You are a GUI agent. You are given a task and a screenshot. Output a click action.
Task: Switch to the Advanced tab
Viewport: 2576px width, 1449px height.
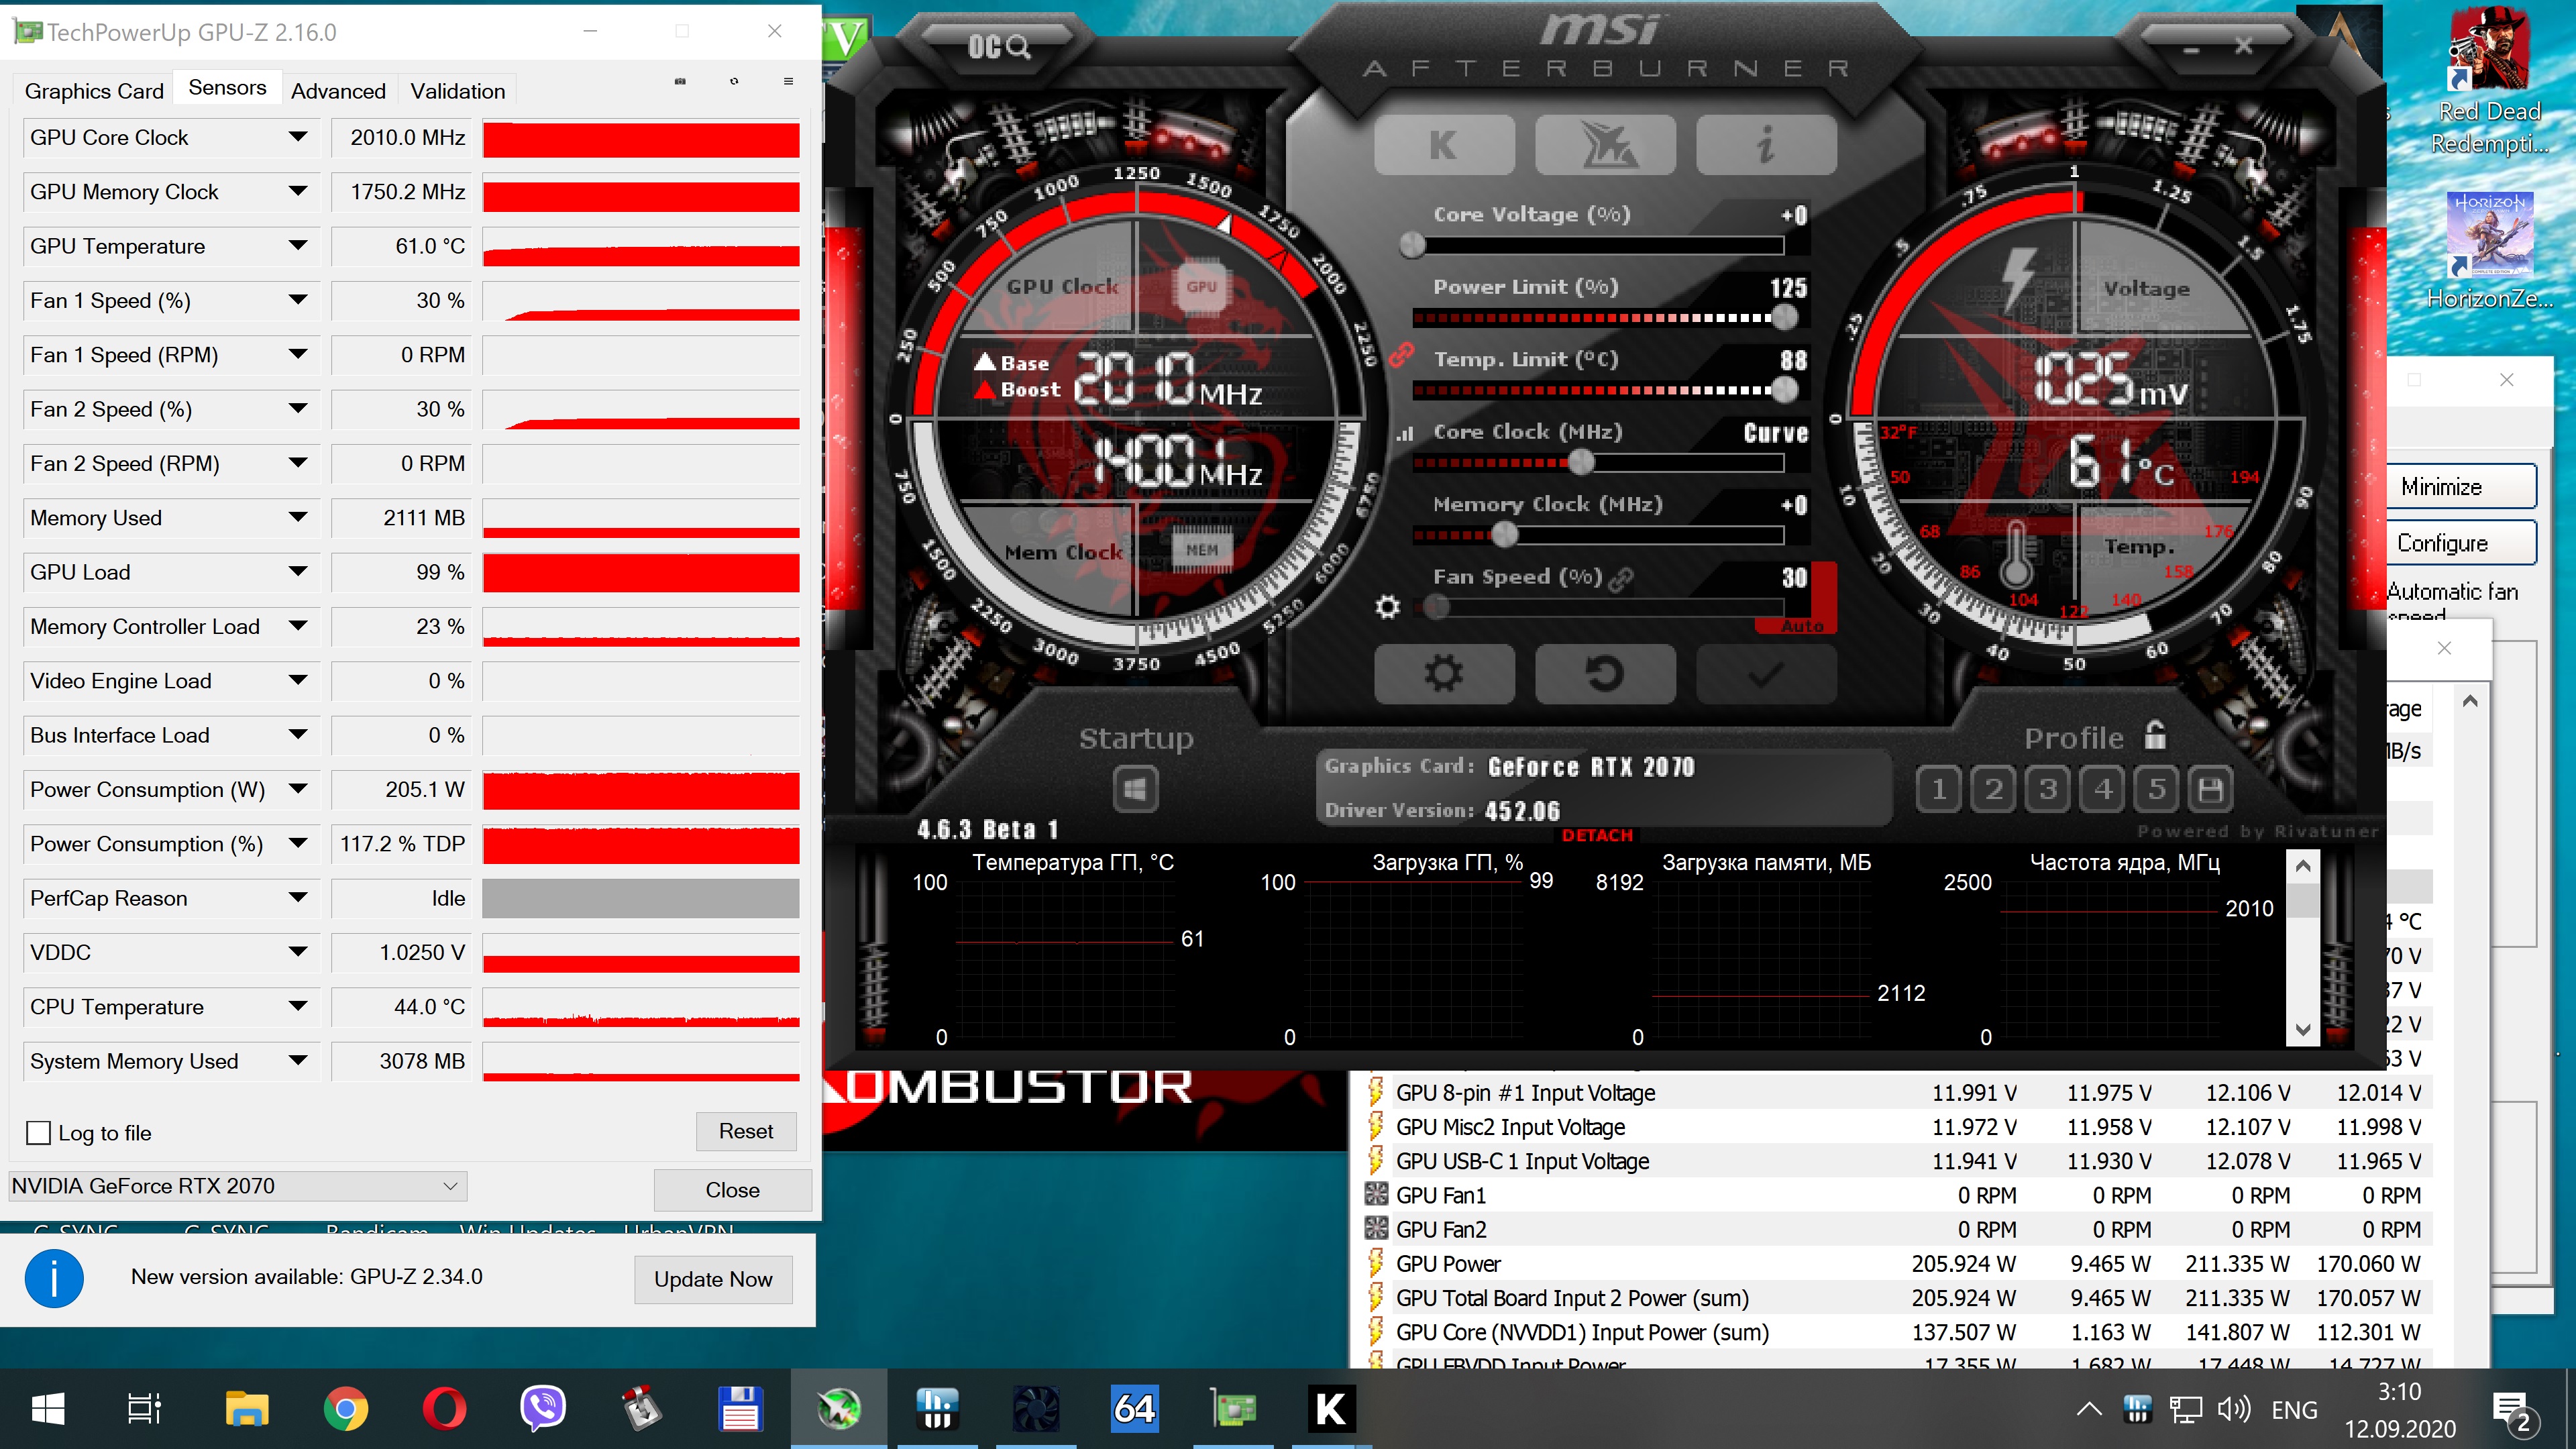click(x=338, y=91)
